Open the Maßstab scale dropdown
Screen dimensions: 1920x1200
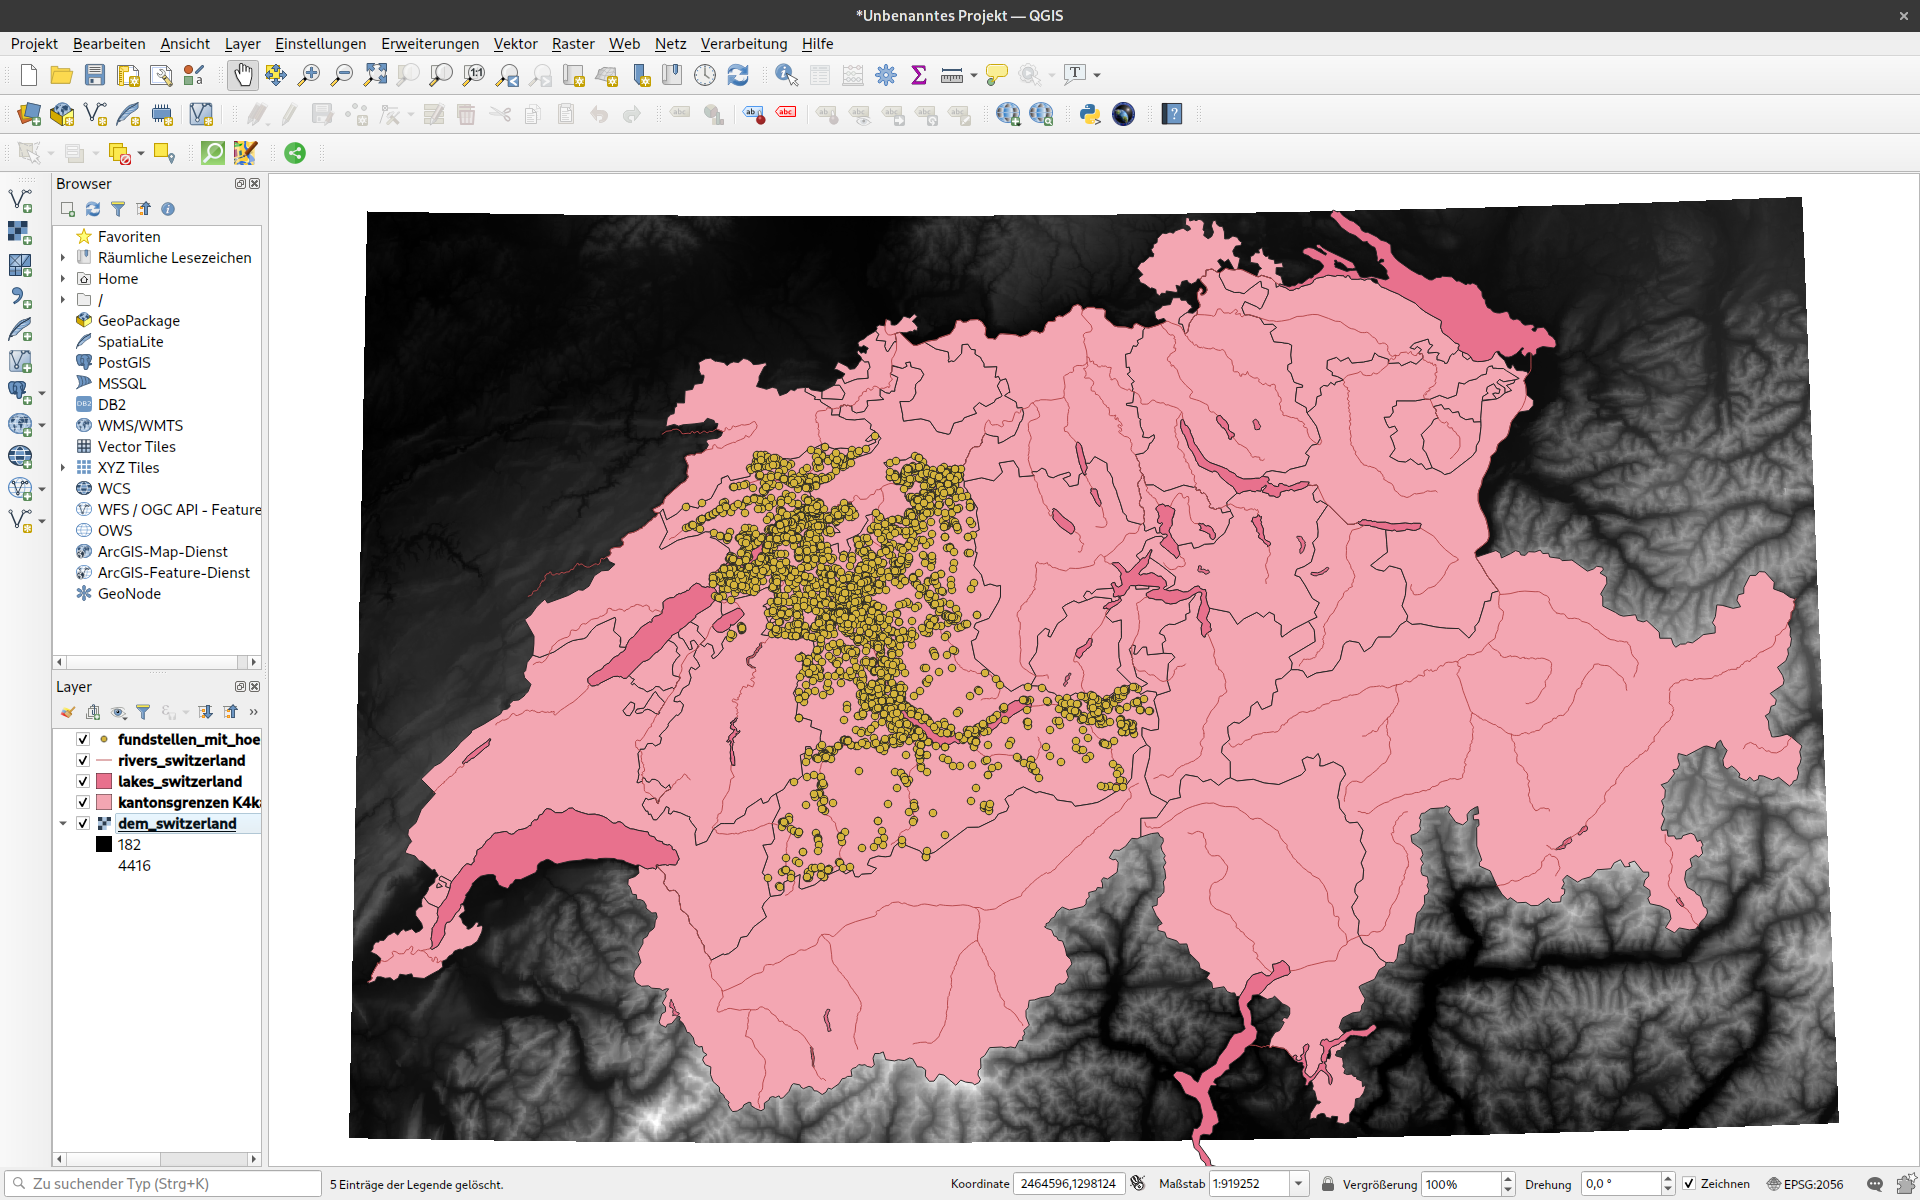tap(1298, 1183)
